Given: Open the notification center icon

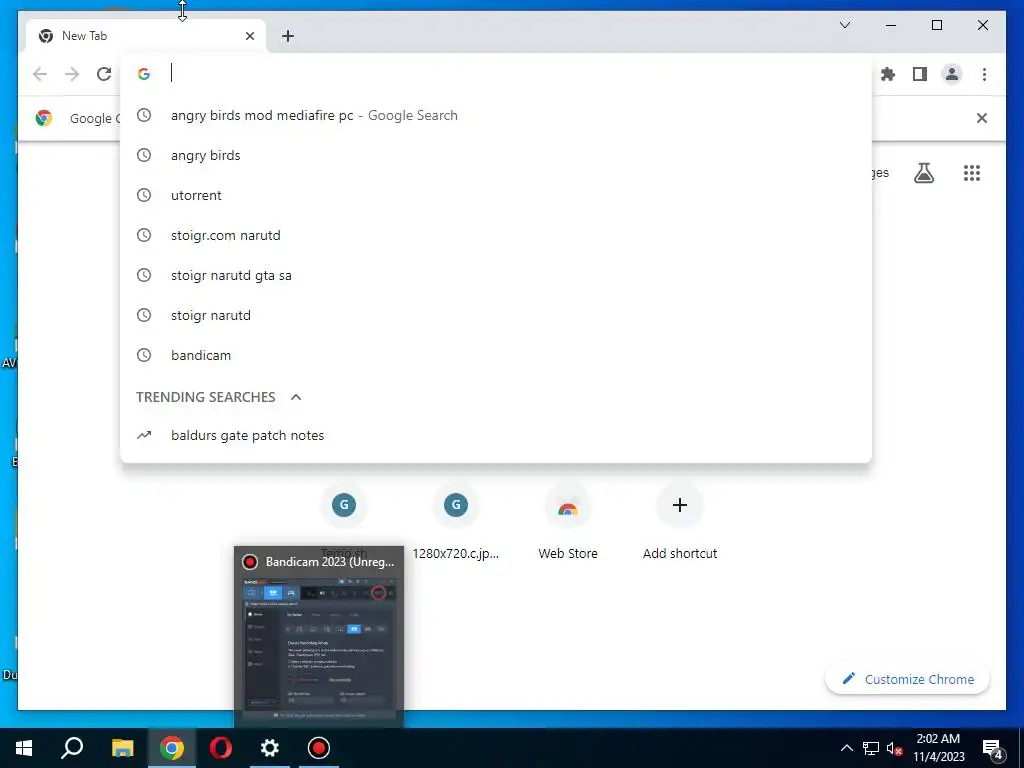Looking at the screenshot, I should pyautogui.click(x=993, y=748).
